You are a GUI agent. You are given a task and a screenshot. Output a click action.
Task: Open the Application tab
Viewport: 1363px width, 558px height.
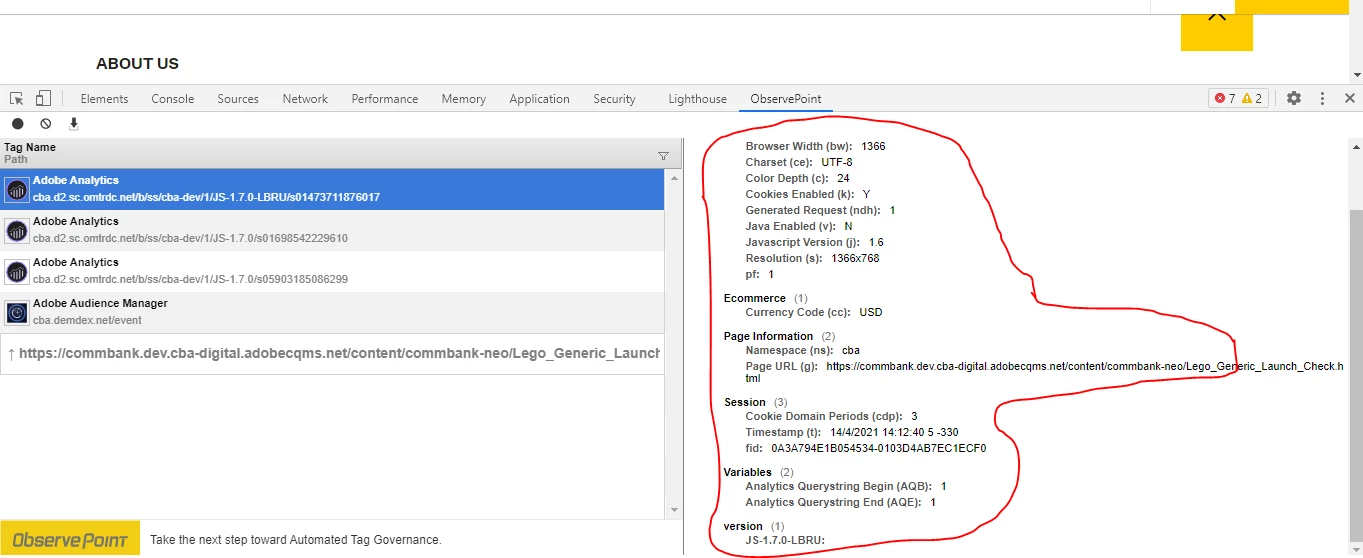click(539, 99)
